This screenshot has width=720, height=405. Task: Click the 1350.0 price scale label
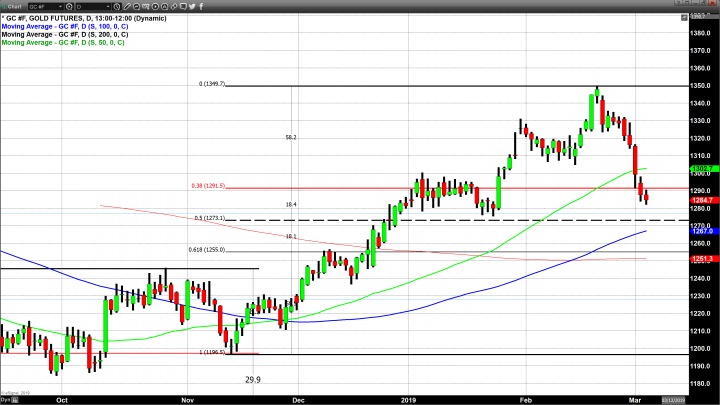point(701,85)
